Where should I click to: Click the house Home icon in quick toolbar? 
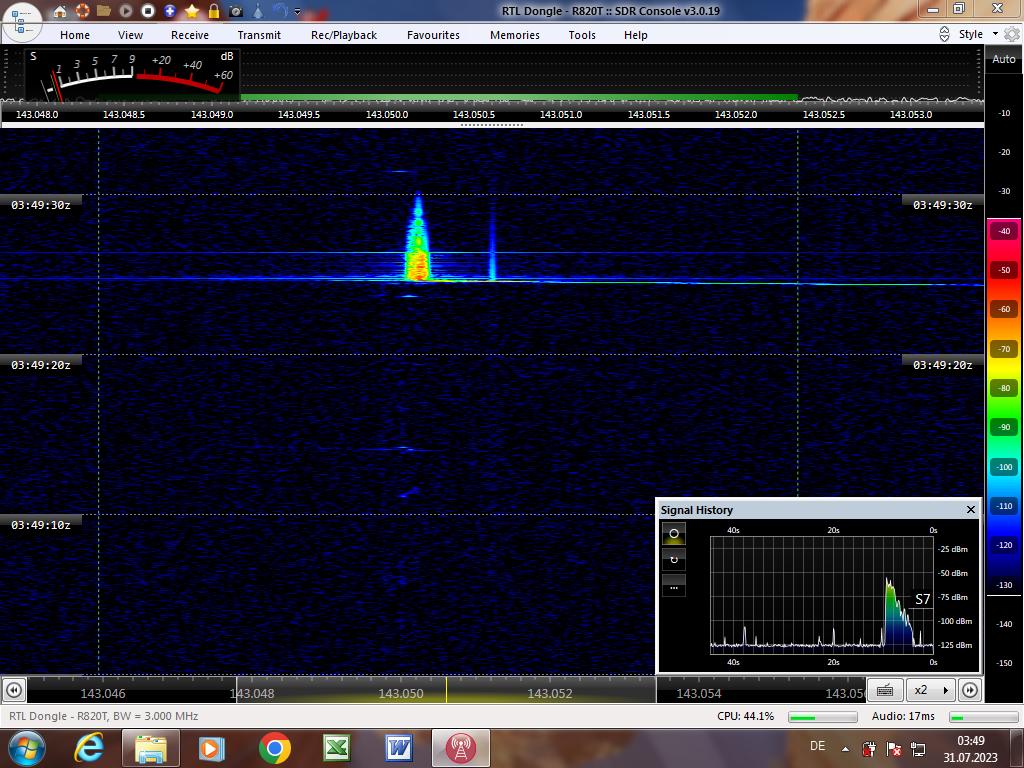coord(59,10)
